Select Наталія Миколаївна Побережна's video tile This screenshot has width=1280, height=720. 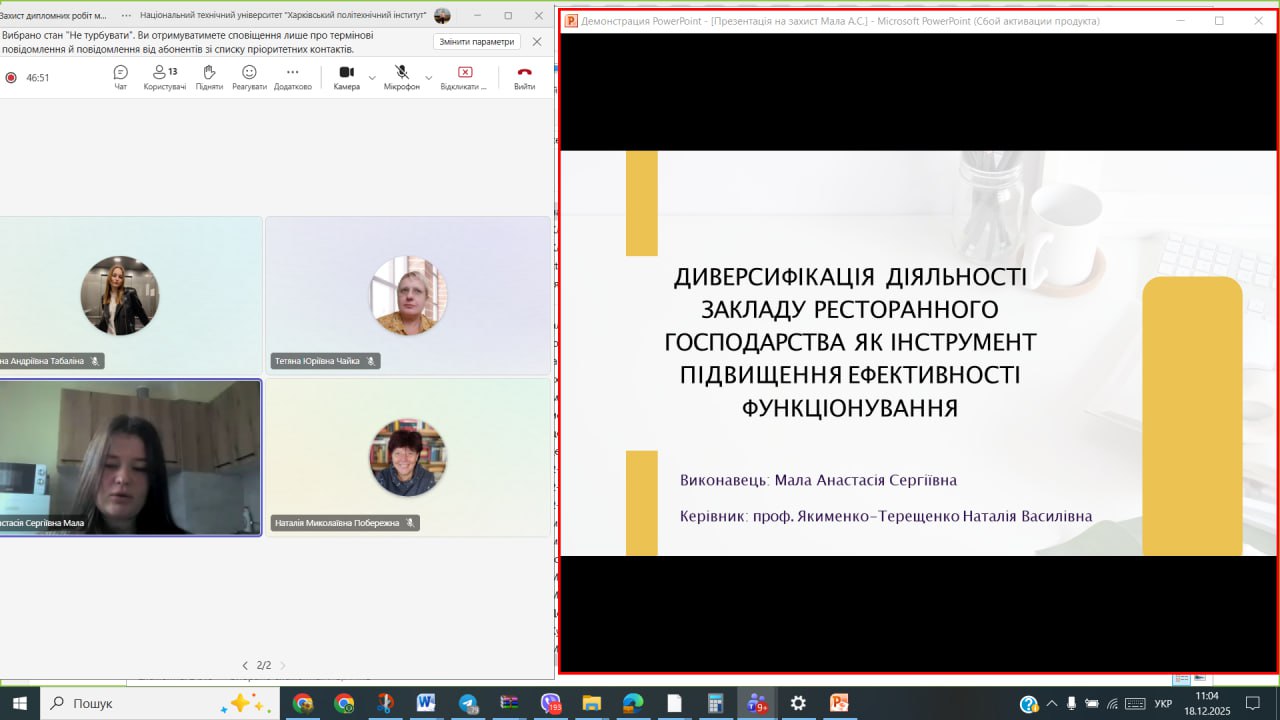408,457
